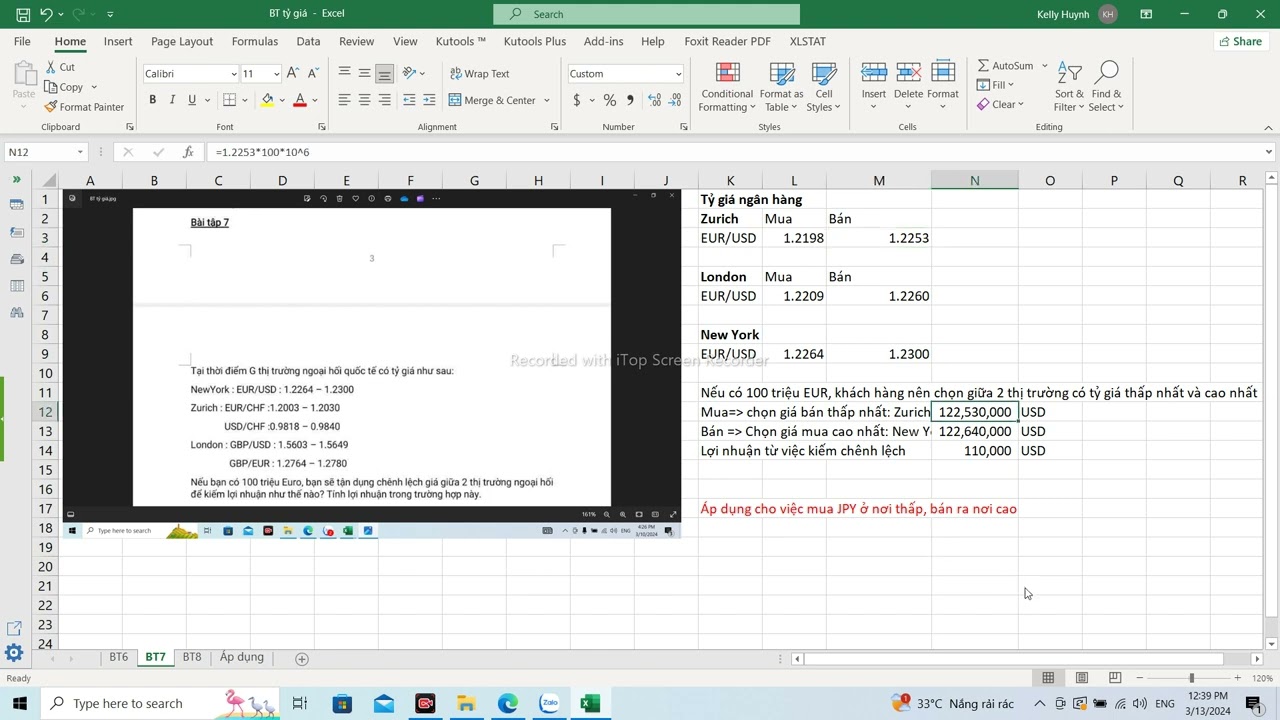
Task: Open Sort & Filter options
Action: (1069, 87)
